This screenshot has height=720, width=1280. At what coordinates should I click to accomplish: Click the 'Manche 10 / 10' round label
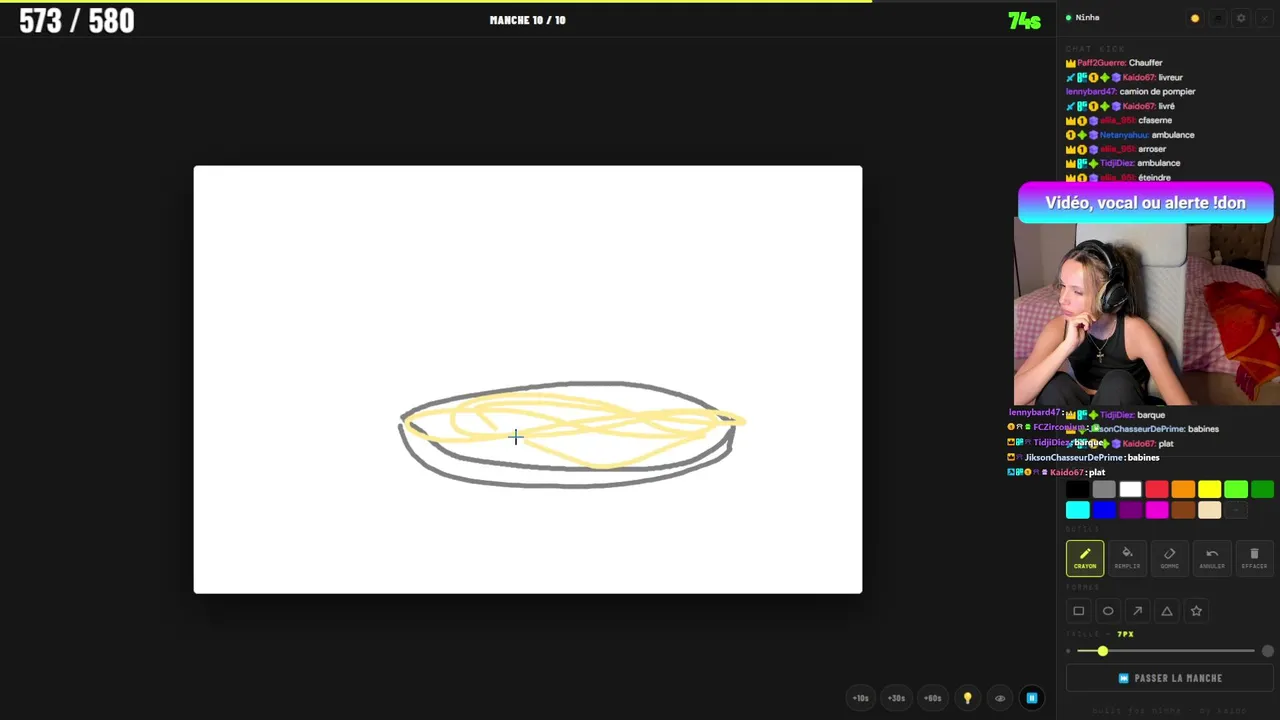(528, 20)
